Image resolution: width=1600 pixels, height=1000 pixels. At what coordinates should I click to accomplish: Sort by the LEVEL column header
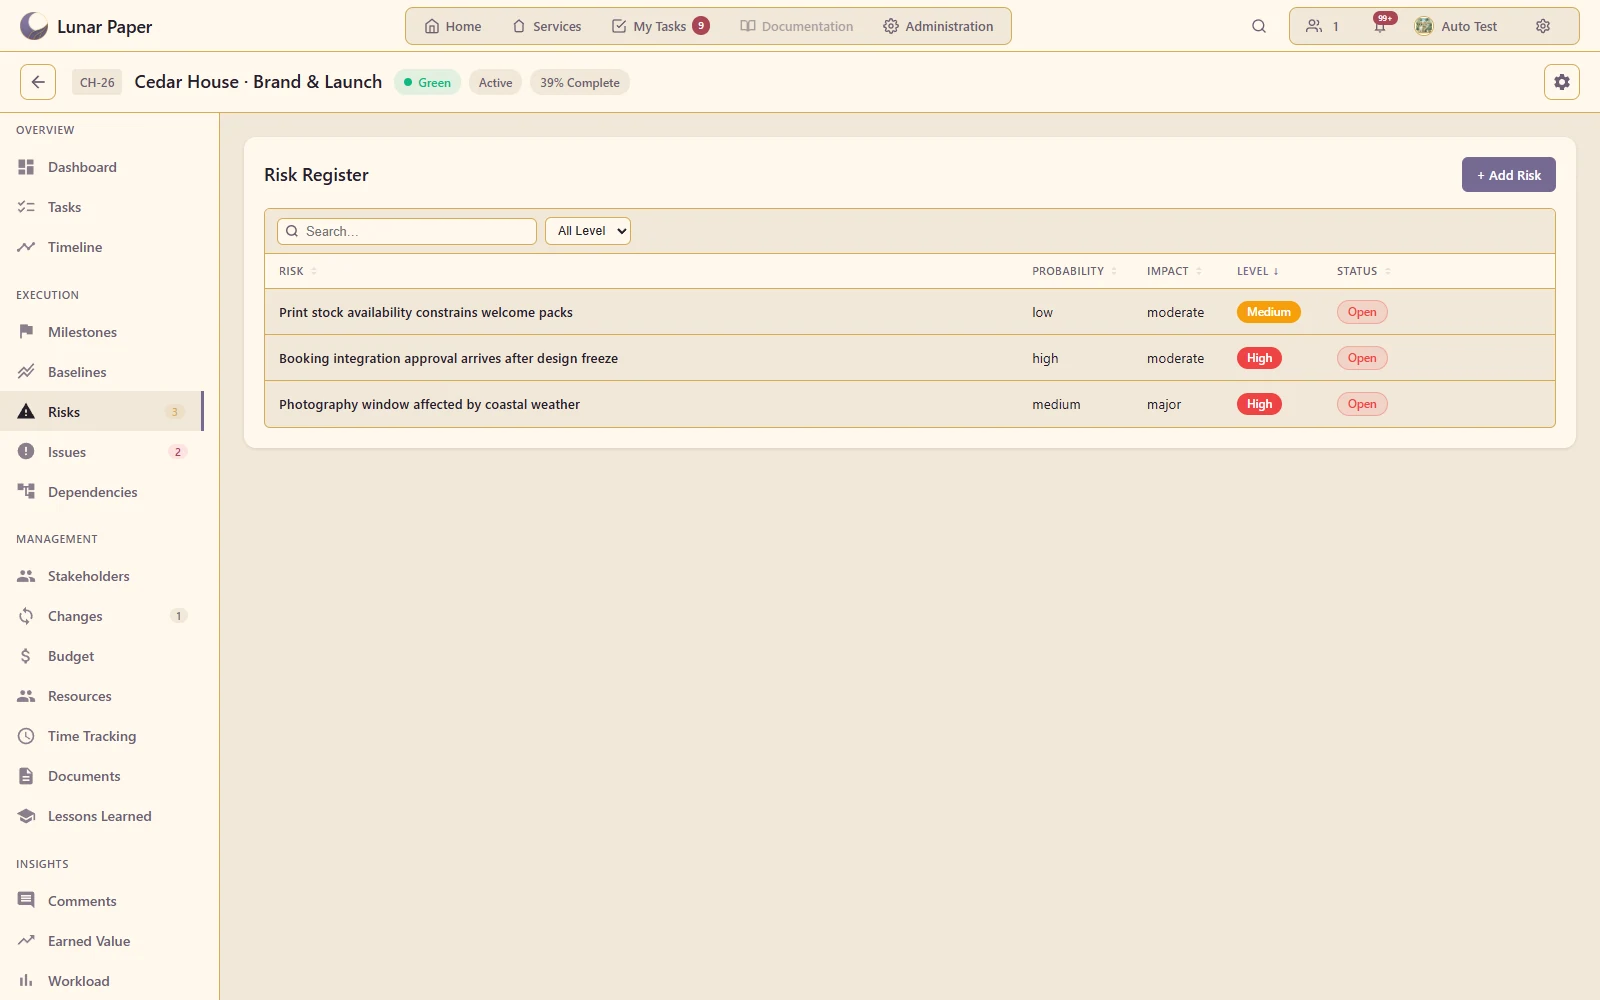click(1257, 271)
